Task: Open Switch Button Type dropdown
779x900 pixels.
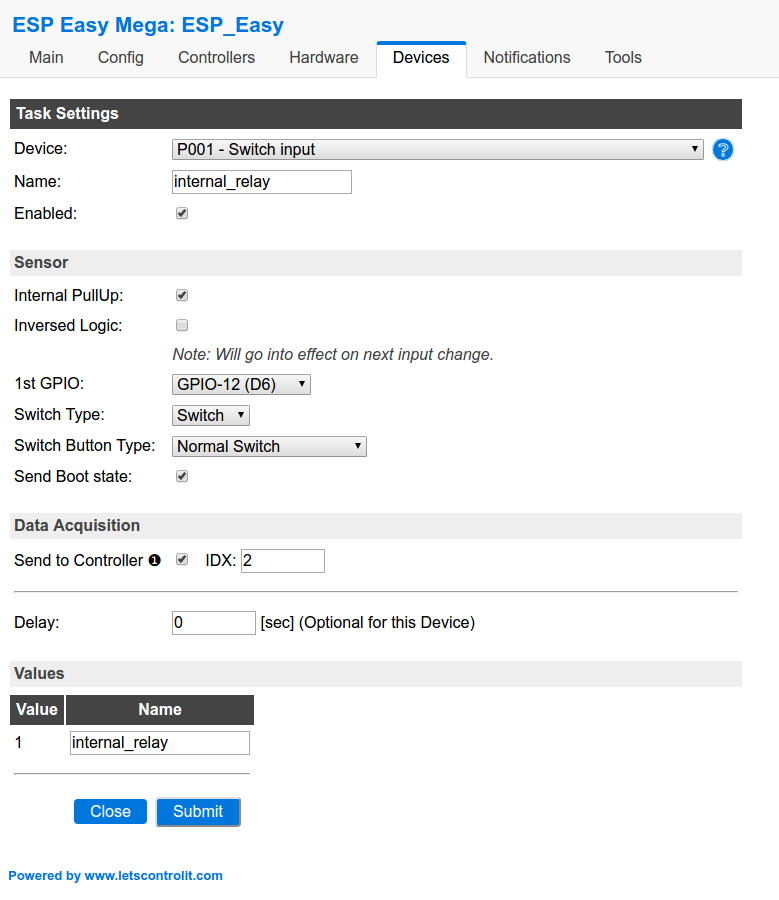Action: coord(269,446)
